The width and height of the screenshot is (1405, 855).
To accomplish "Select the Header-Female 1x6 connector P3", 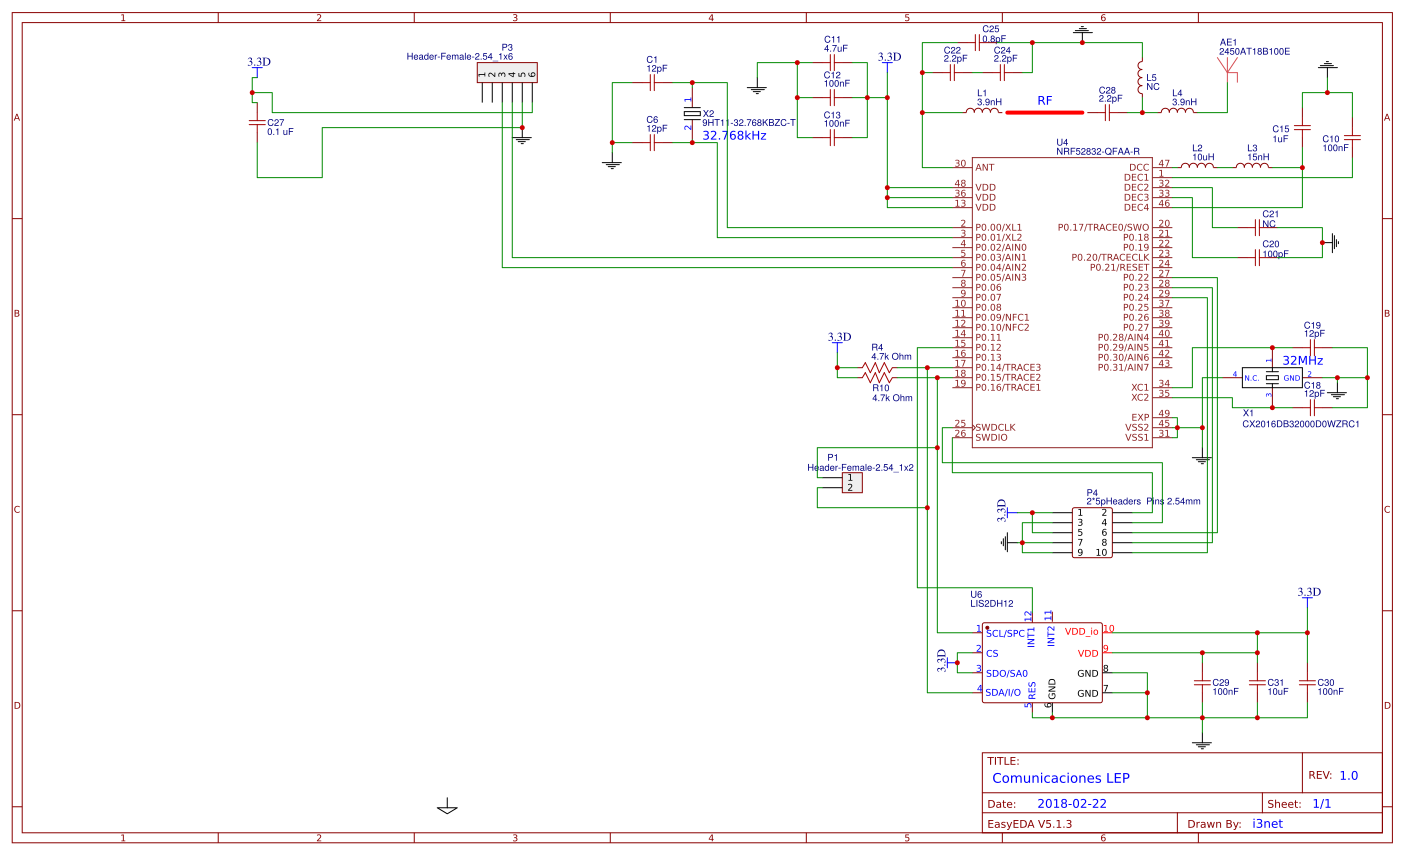I will [x=505, y=70].
